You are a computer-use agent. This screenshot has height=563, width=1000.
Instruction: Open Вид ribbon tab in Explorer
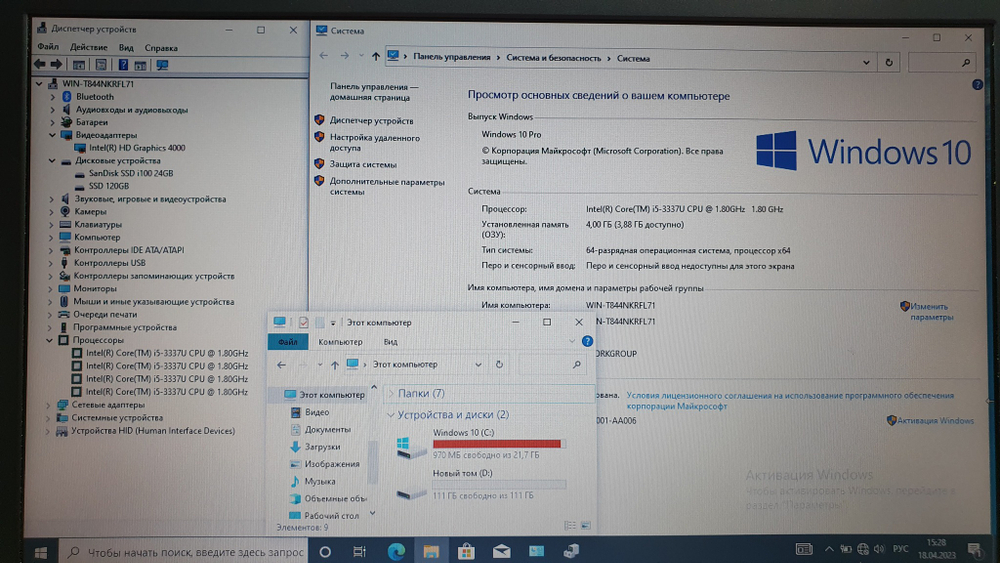click(x=390, y=342)
